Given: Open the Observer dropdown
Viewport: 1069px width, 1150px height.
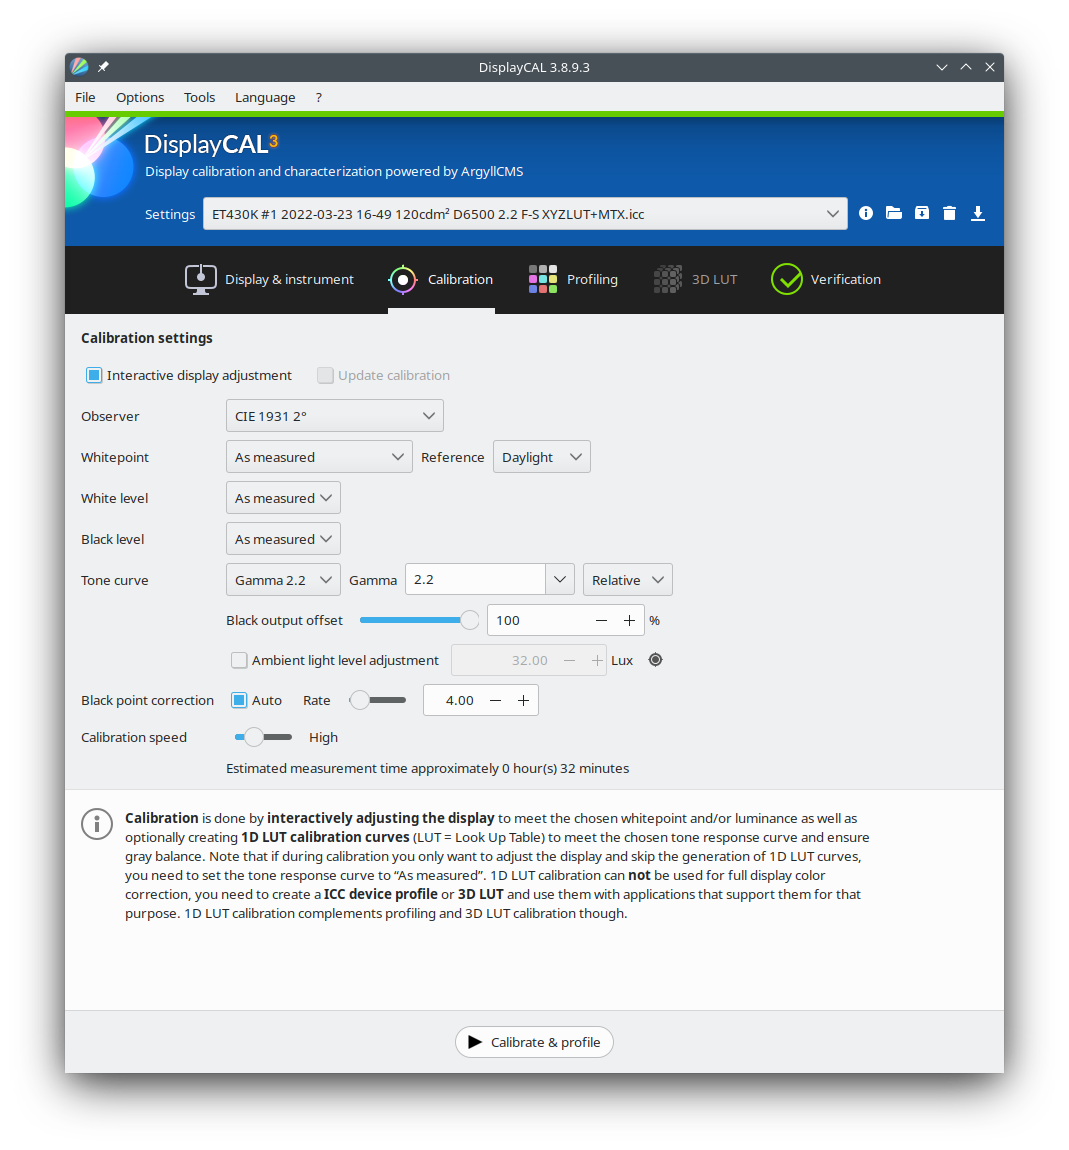Looking at the screenshot, I should tap(334, 415).
